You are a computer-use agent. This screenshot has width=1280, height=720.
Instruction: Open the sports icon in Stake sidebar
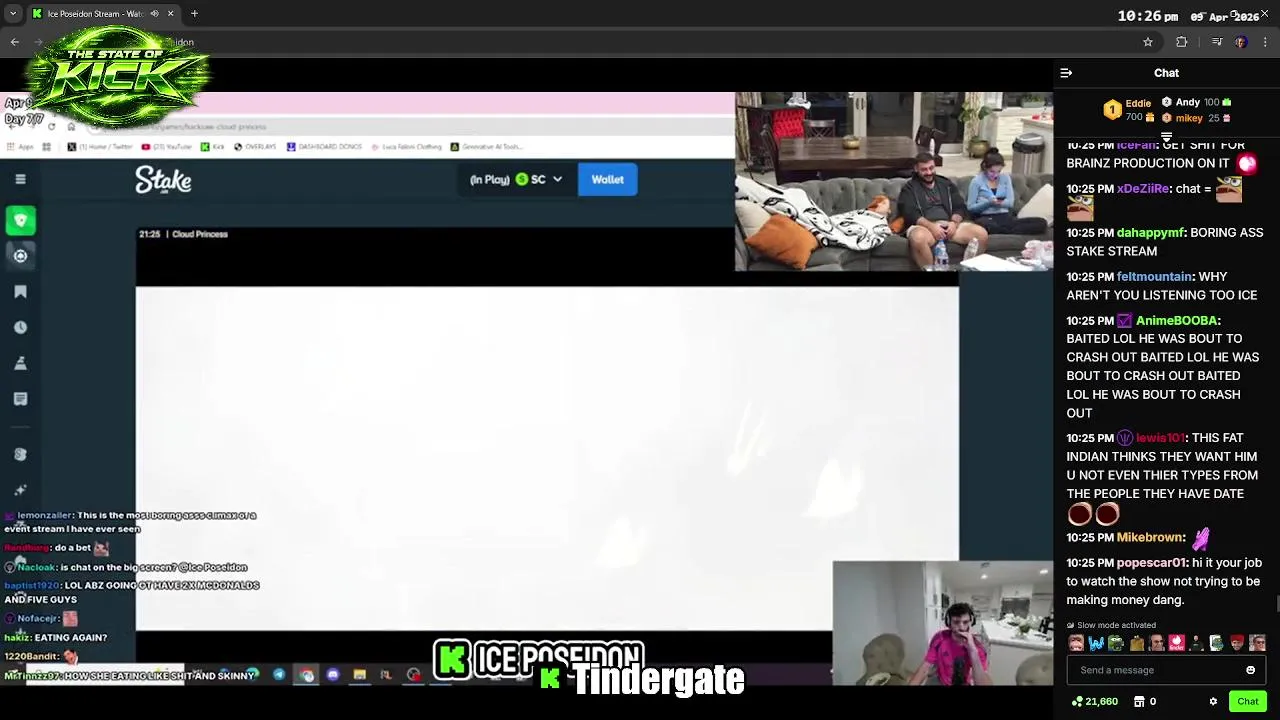tap(20, 256)
